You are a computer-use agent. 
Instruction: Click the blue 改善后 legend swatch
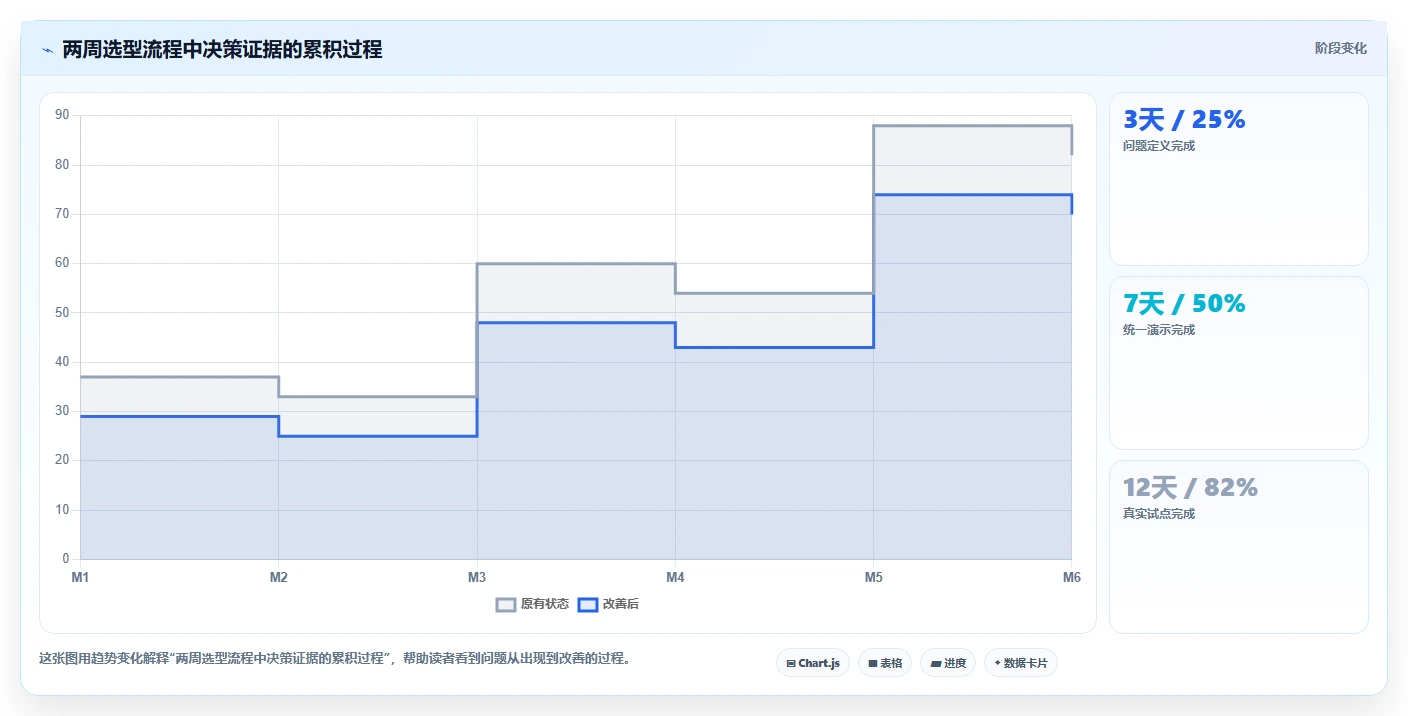point(588,604)
